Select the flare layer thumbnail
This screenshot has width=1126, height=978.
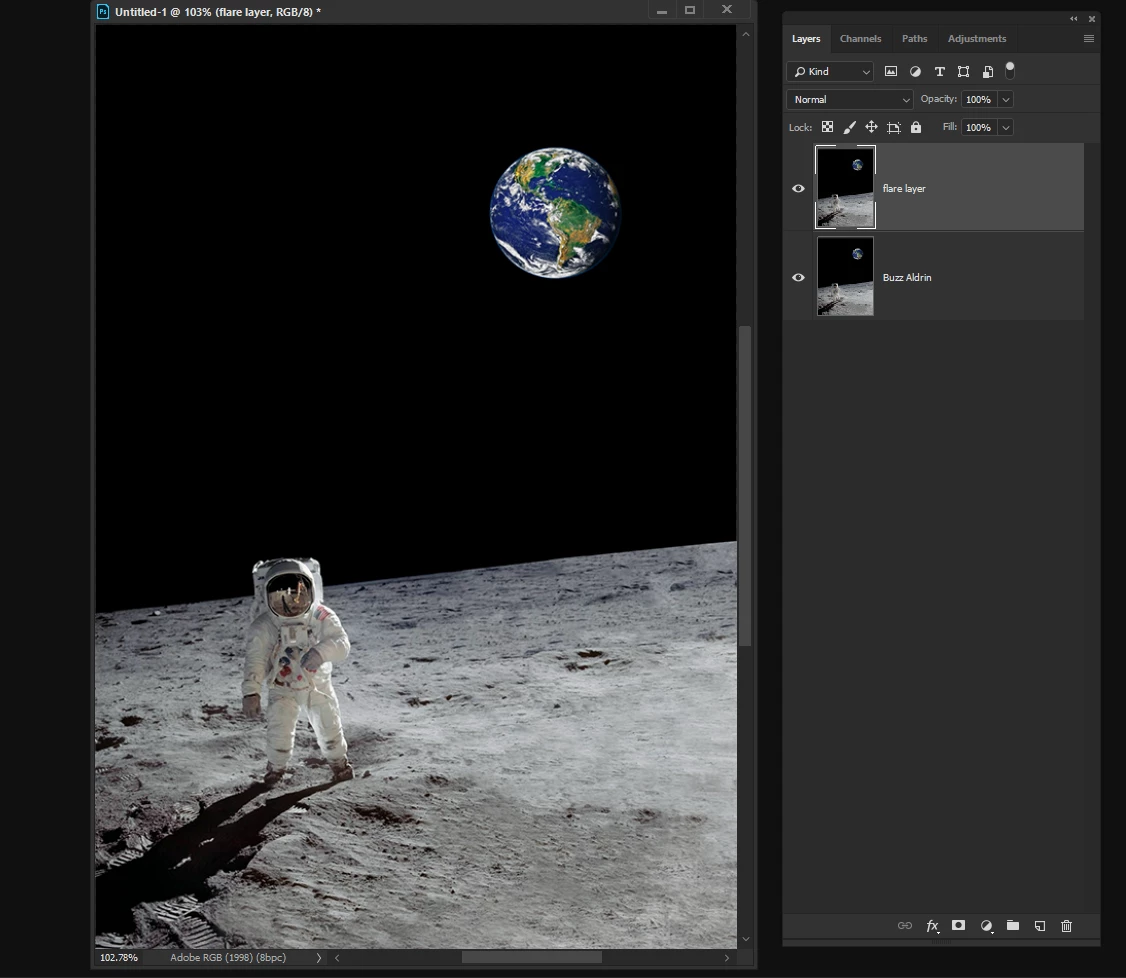[x=845, y=187]
